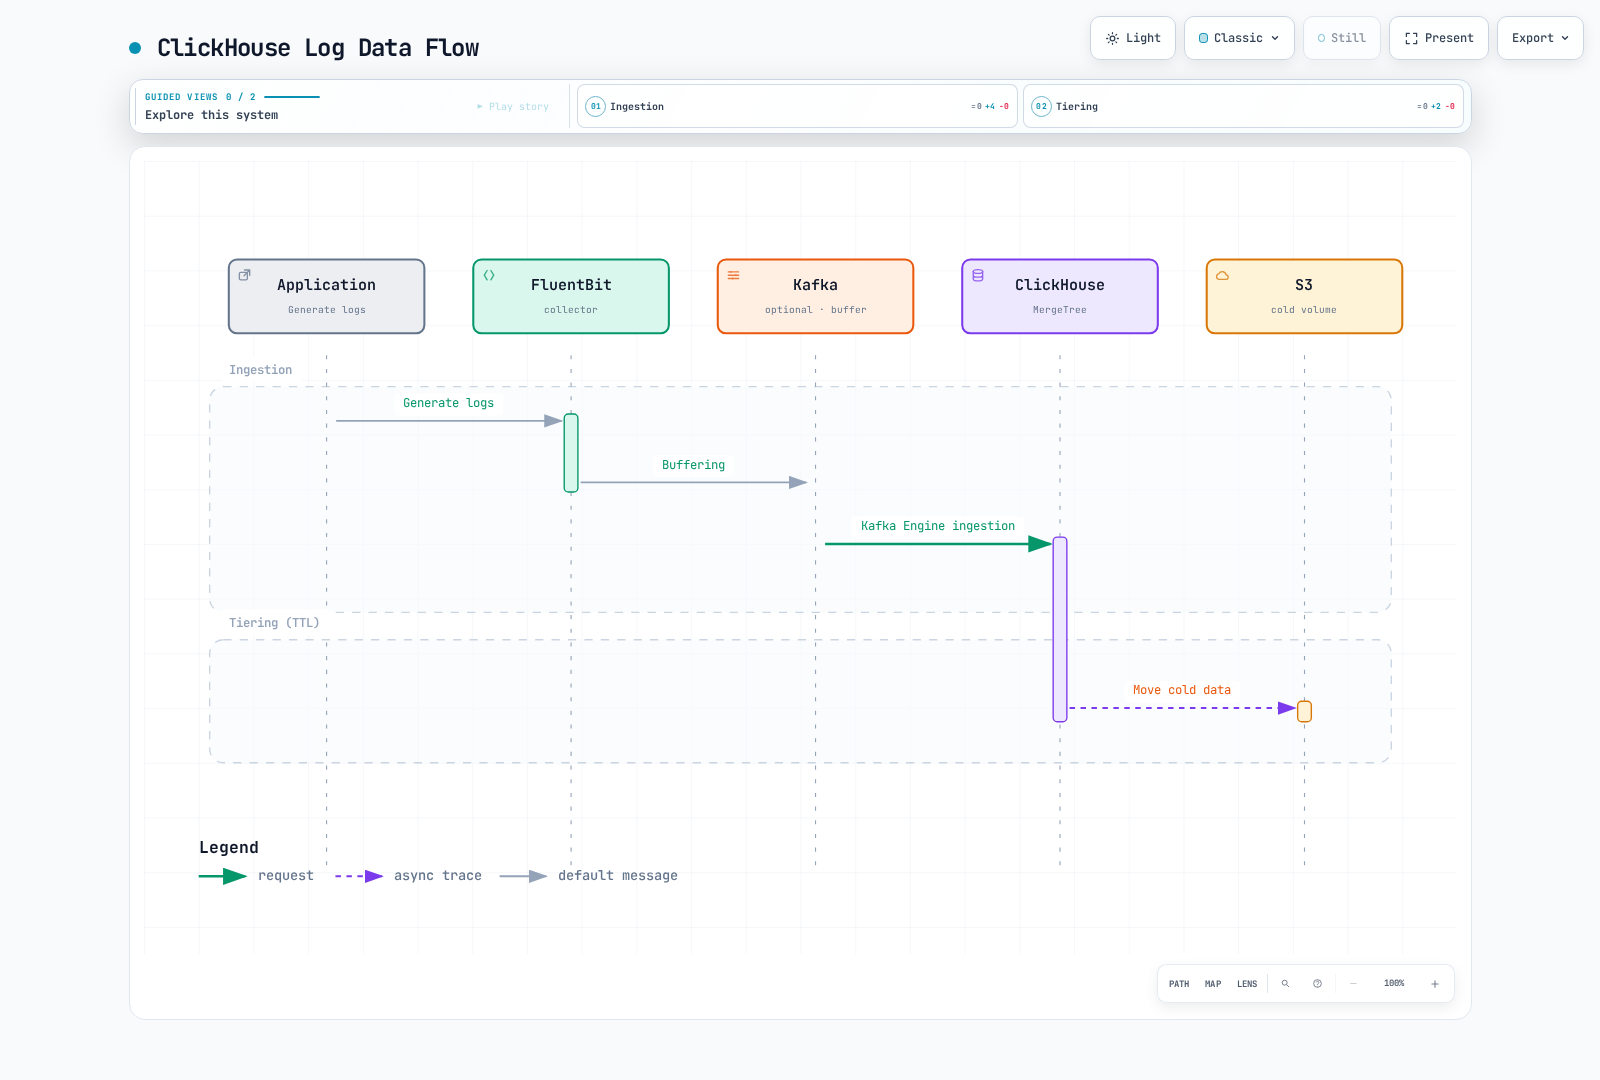Click the 100% zoom level
The width and height of the screenshot is (1600, 1080).
(1394, 984)
